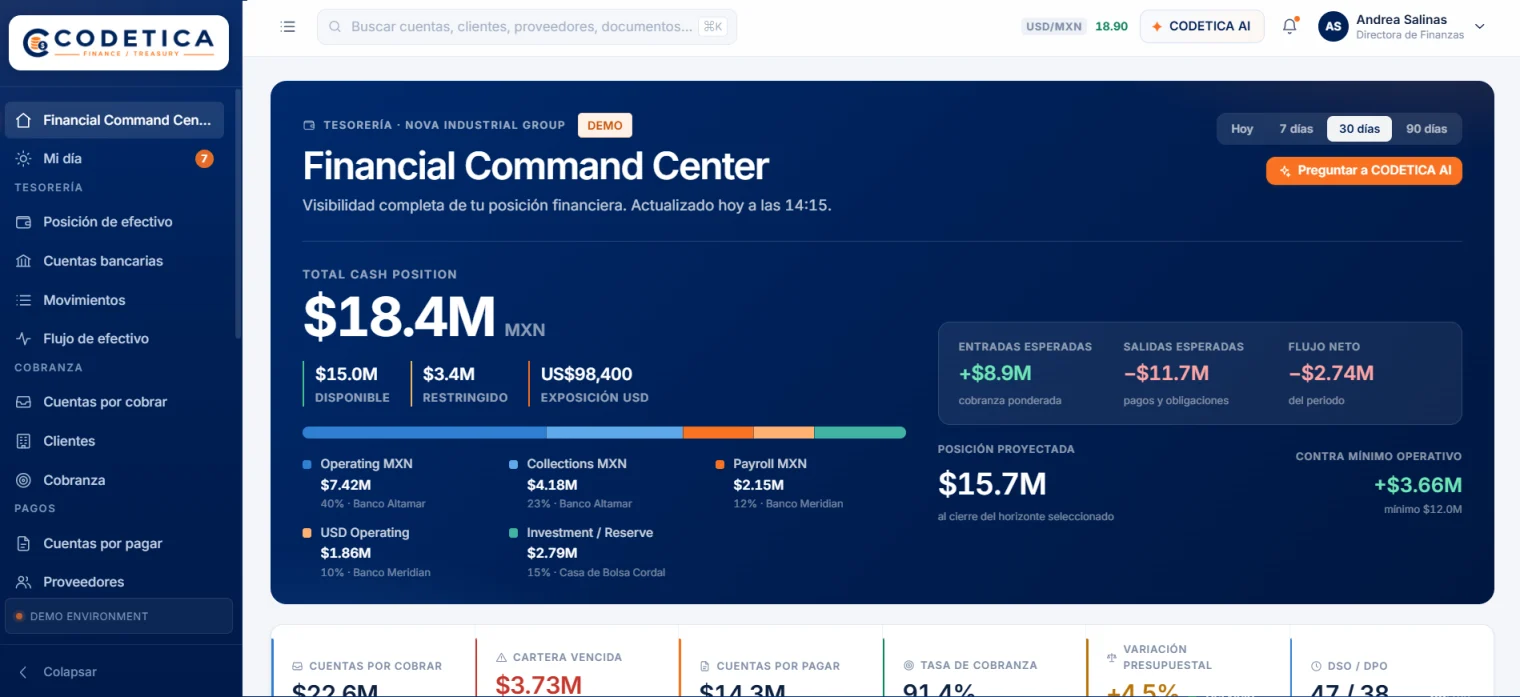Click the Mi día badge 7
The image size is (1520, 697).
pyautogui.click(x=204, y=158)
